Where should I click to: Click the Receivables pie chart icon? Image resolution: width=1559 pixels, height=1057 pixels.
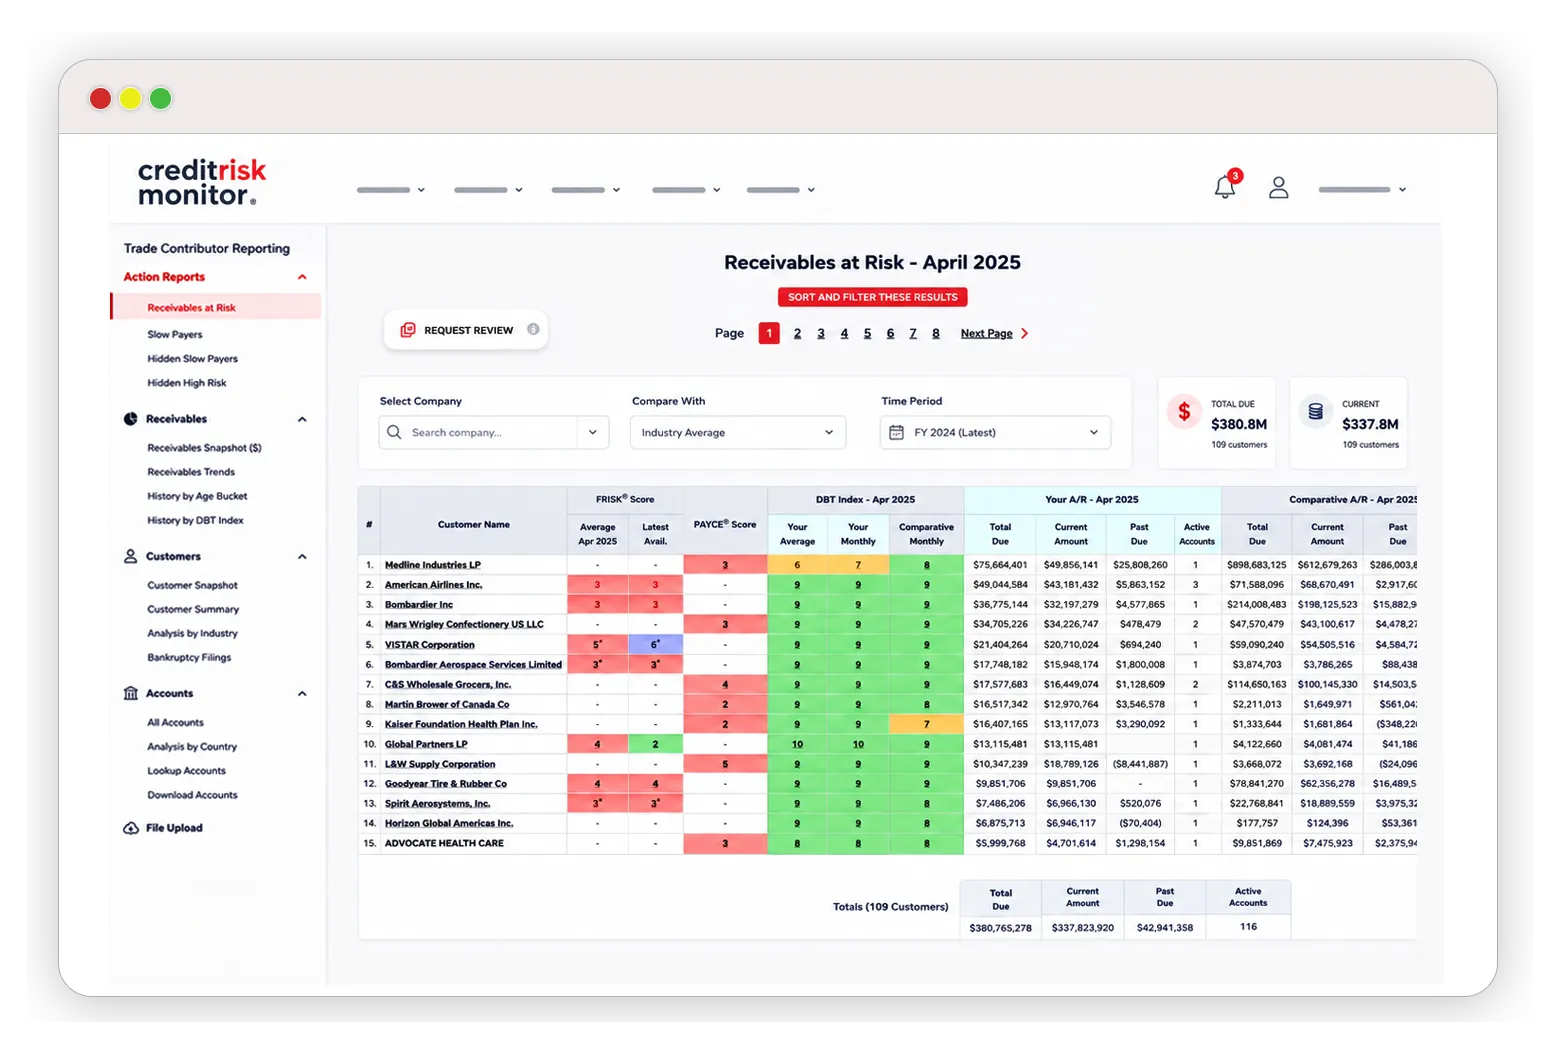tap(130, 419)
